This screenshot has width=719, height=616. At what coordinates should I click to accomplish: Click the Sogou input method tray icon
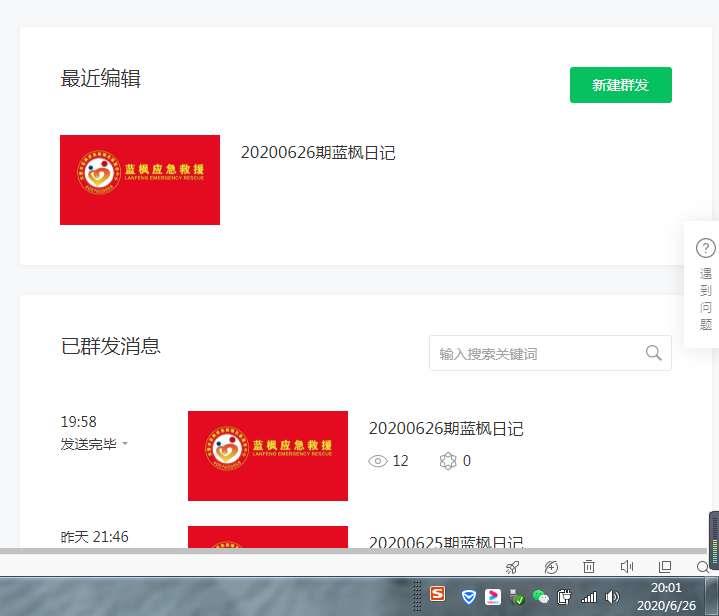point(437,594)
